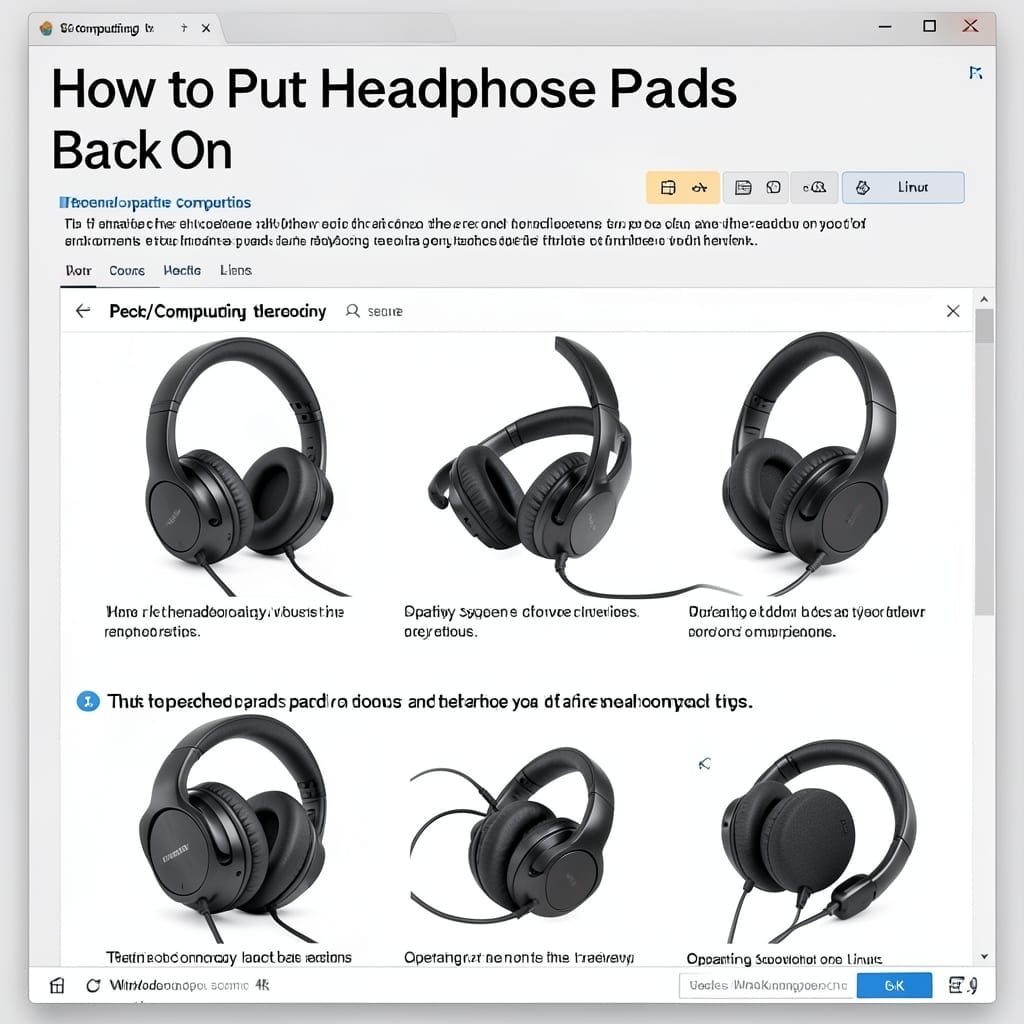This screenshot has height=1024, width=1024.
Task: Open the right headphone image in top row
Action: (x=810, y=462)
